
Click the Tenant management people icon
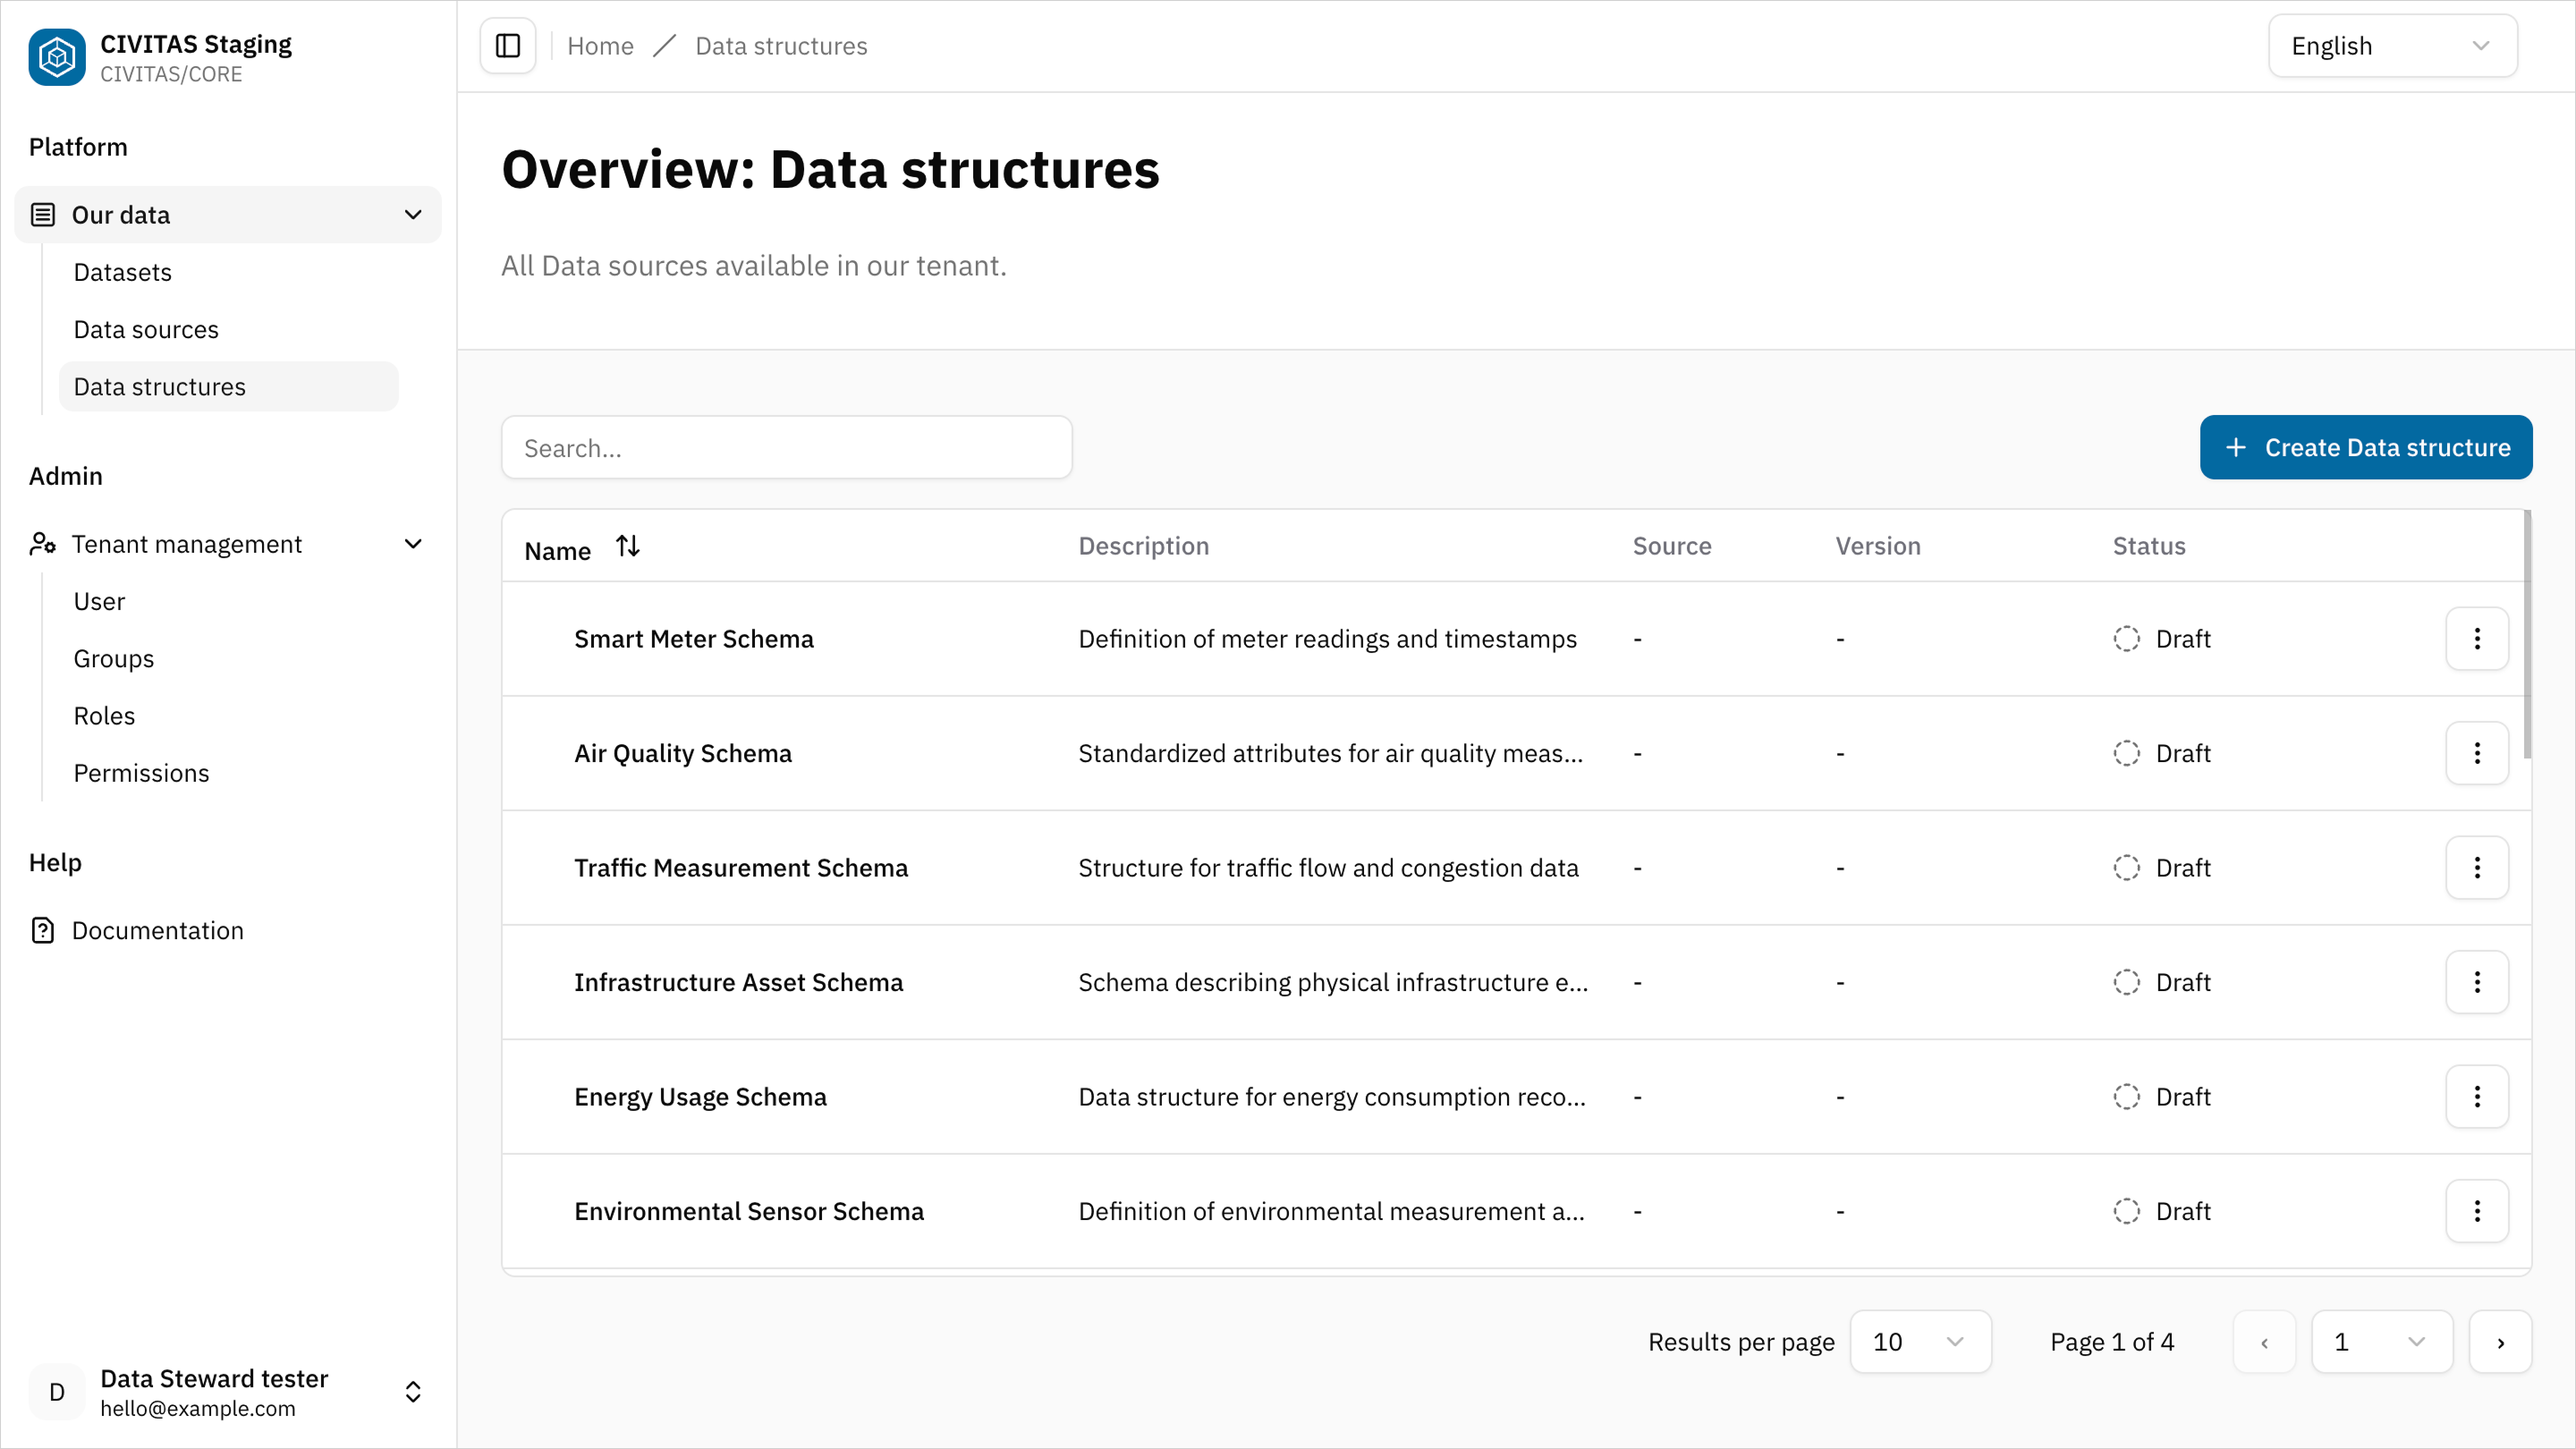(x=42, y=543)
